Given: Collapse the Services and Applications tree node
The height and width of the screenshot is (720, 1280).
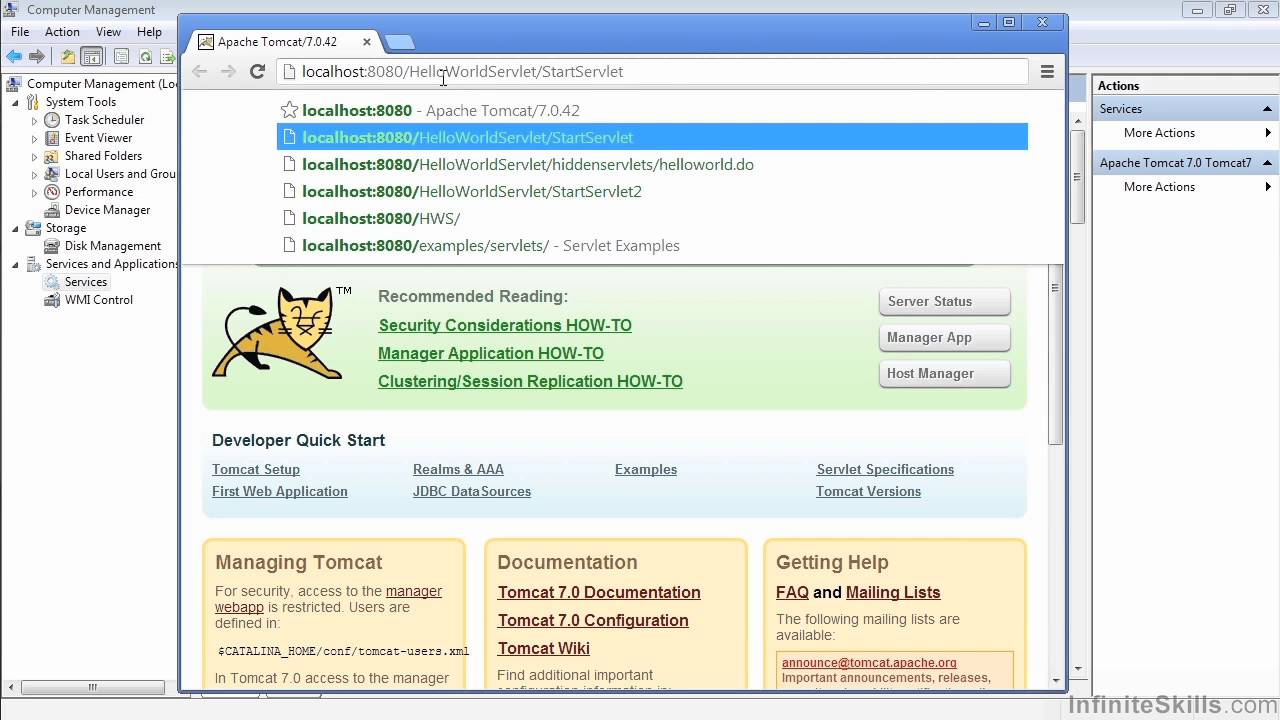Looking at the screenshot, I should (x=15, y=264).
